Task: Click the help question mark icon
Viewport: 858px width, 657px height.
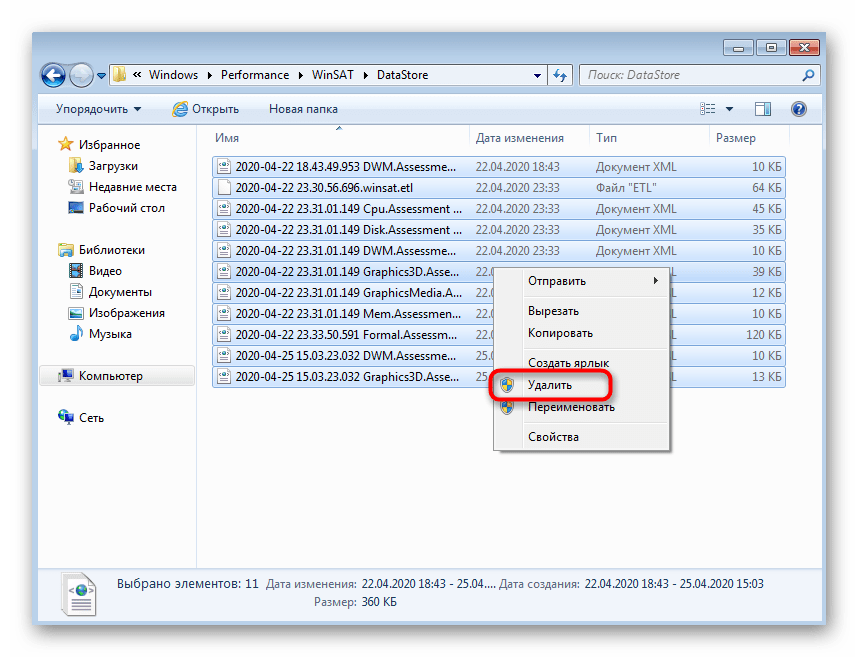Action: pos(799,109)
